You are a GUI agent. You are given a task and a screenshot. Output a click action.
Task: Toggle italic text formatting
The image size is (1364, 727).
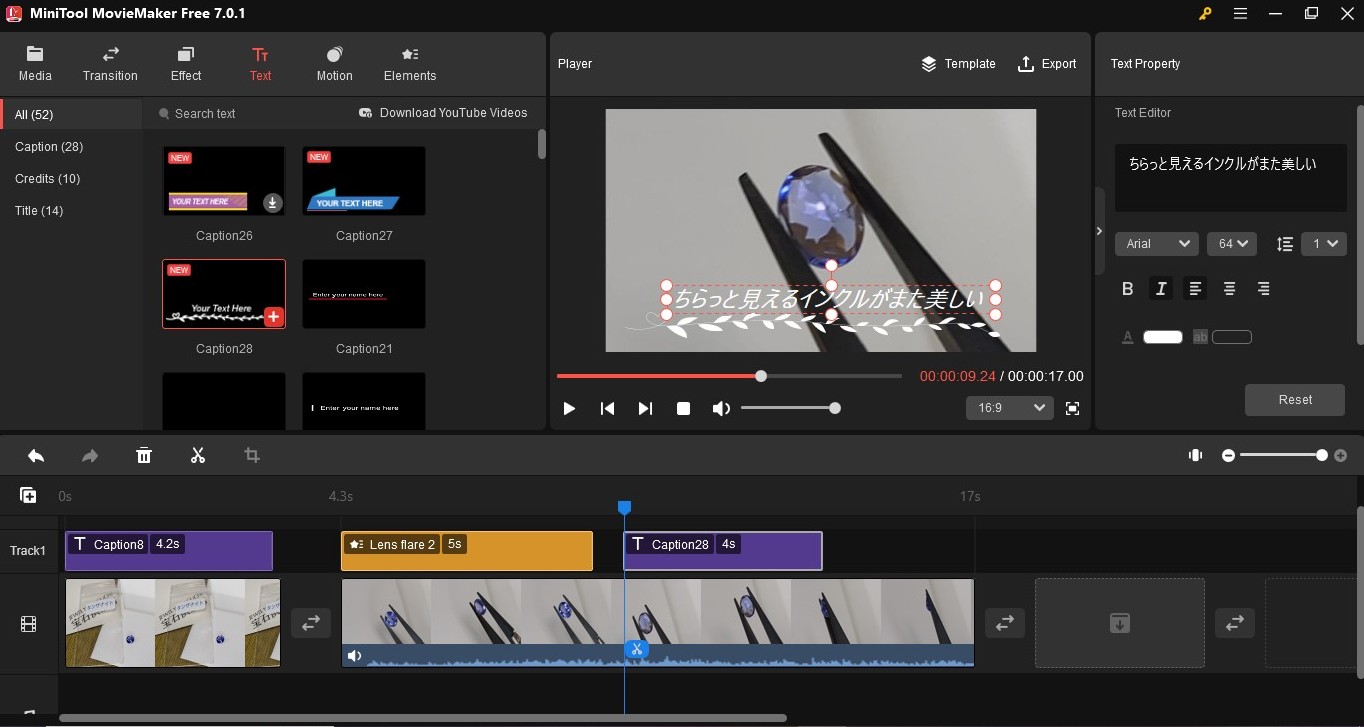pos(1161,289)
